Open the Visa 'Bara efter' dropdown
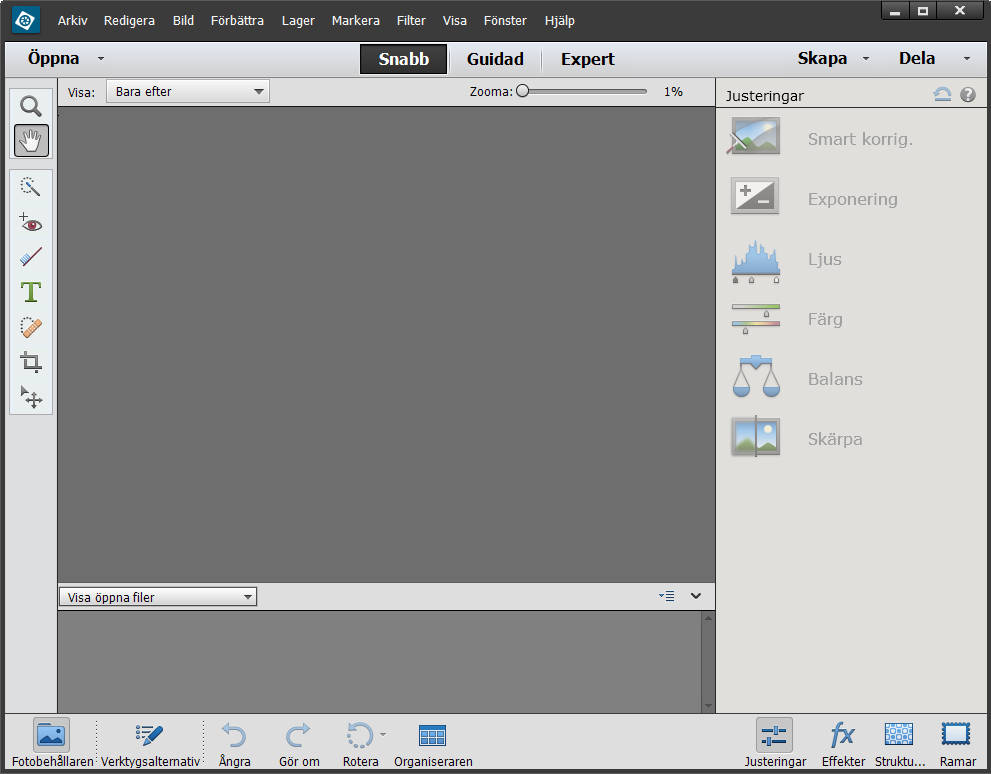The image size is (991, 774). (188, 92)
